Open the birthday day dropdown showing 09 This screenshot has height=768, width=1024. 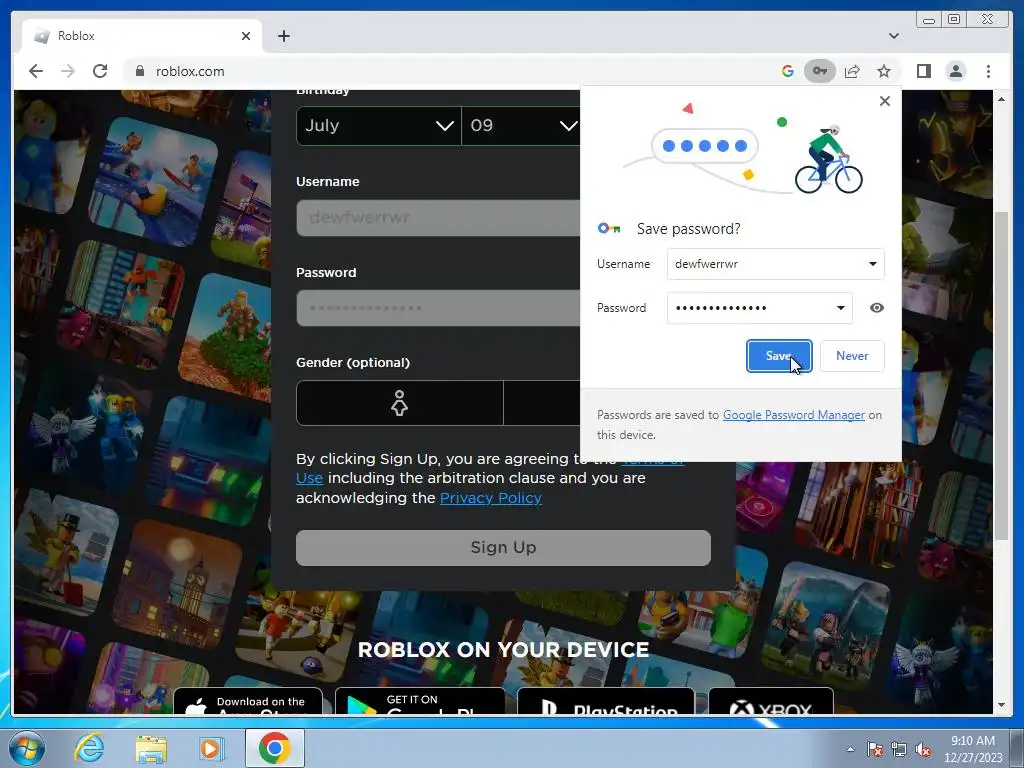(520, 125)
